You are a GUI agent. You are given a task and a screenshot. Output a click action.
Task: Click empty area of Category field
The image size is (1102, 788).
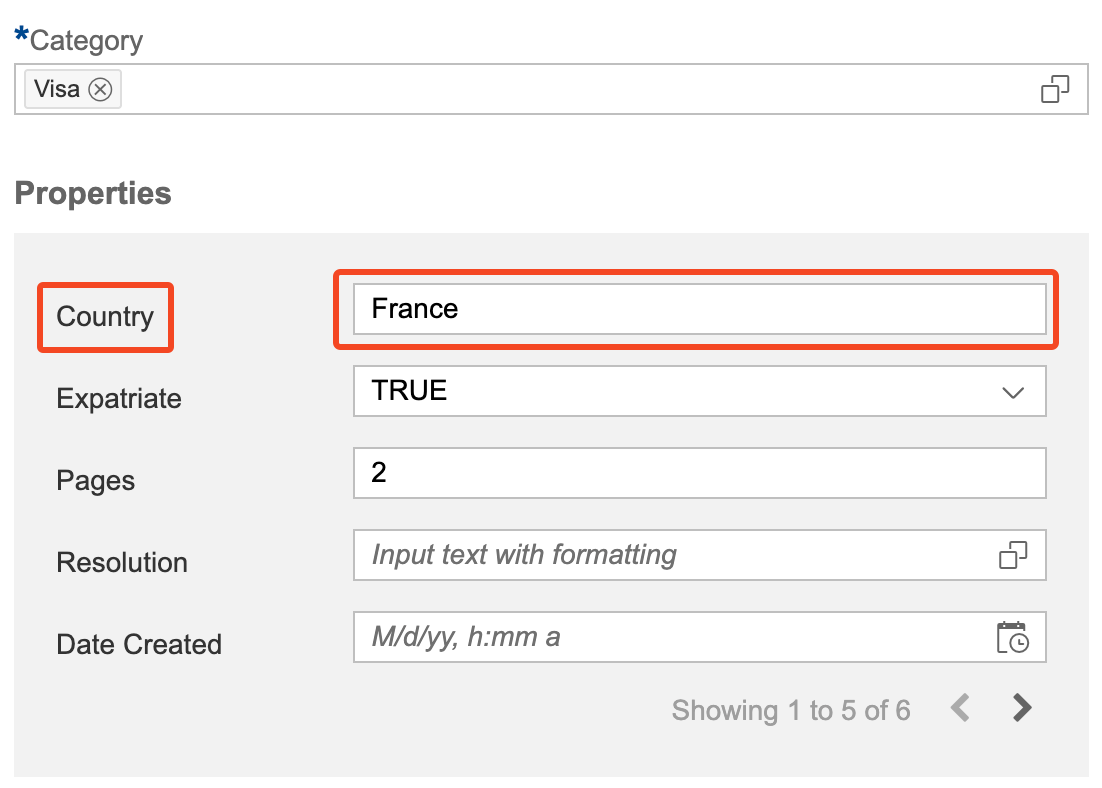[570, 89]
